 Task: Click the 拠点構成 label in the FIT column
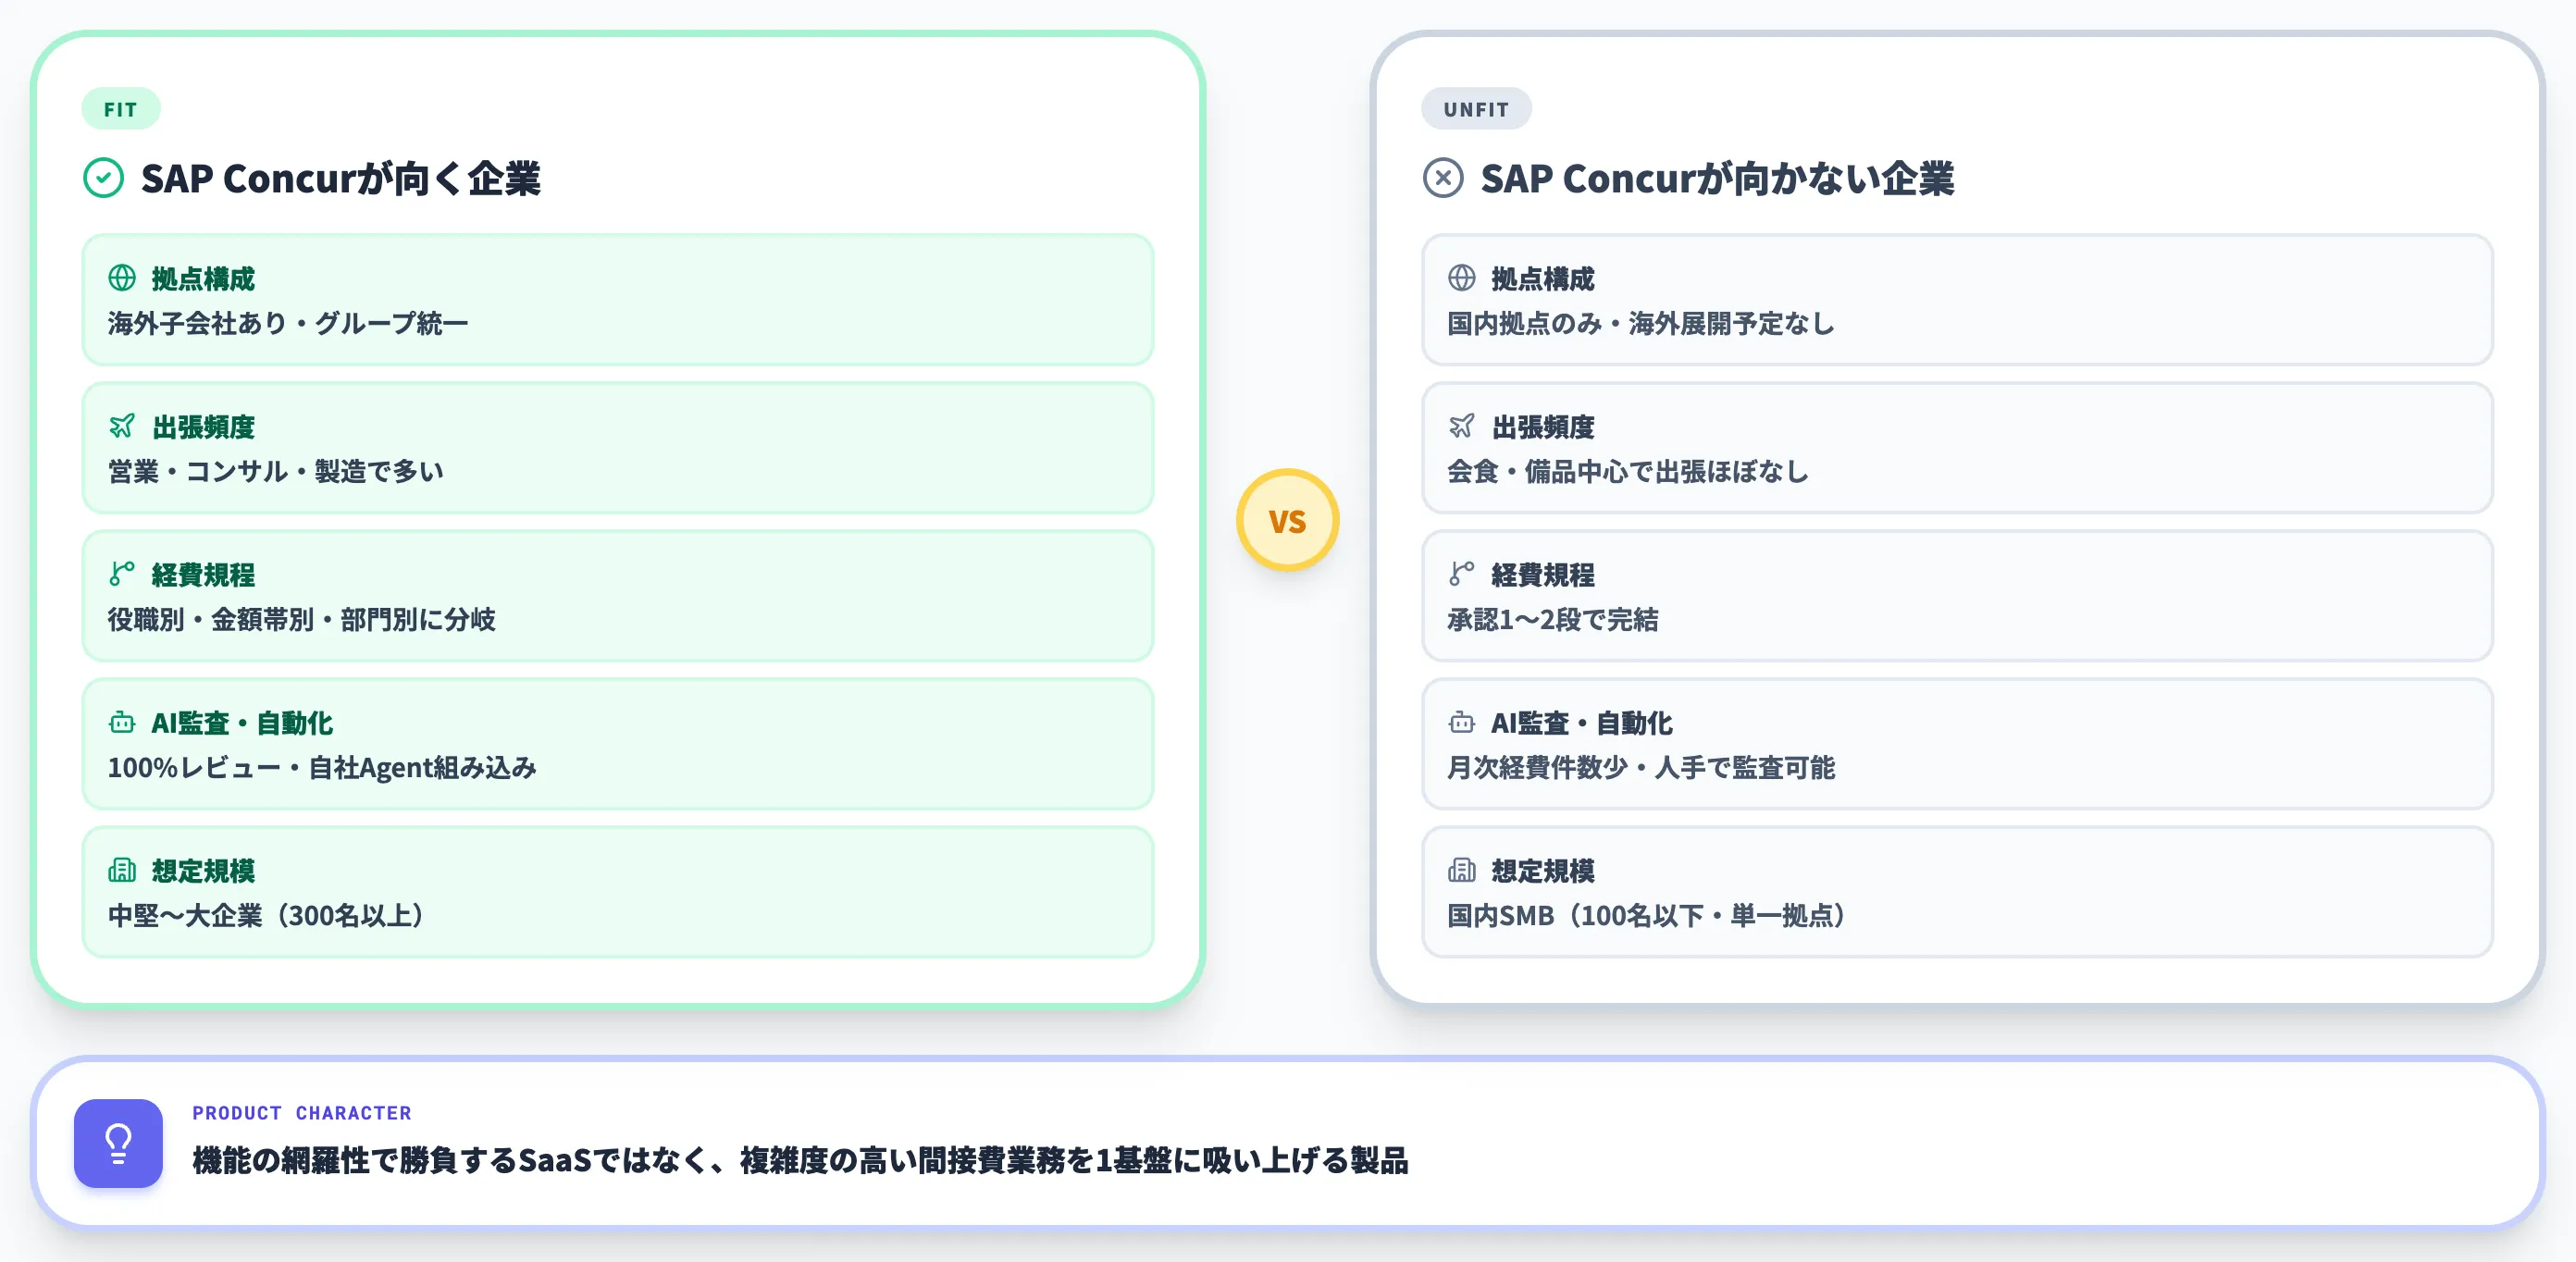(x=203, y=279)
